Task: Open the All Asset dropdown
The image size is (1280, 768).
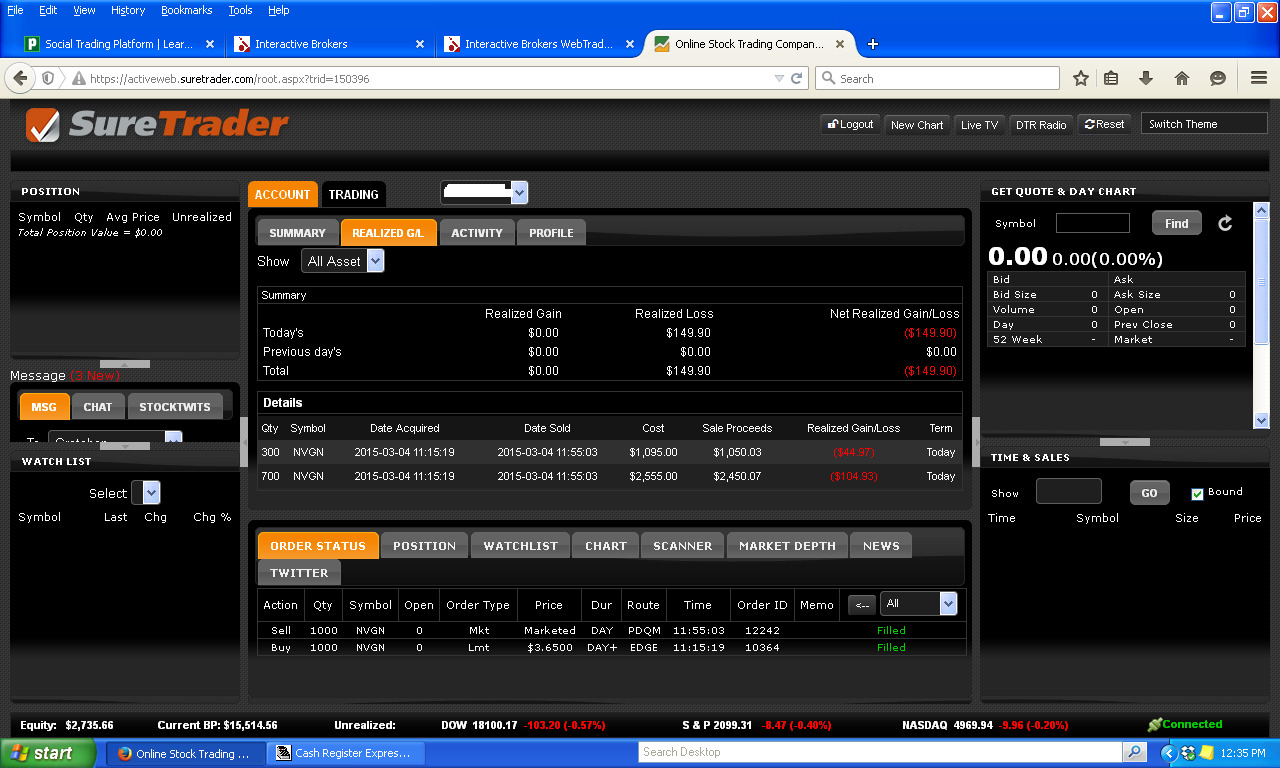Action: [x=375, y=261]
